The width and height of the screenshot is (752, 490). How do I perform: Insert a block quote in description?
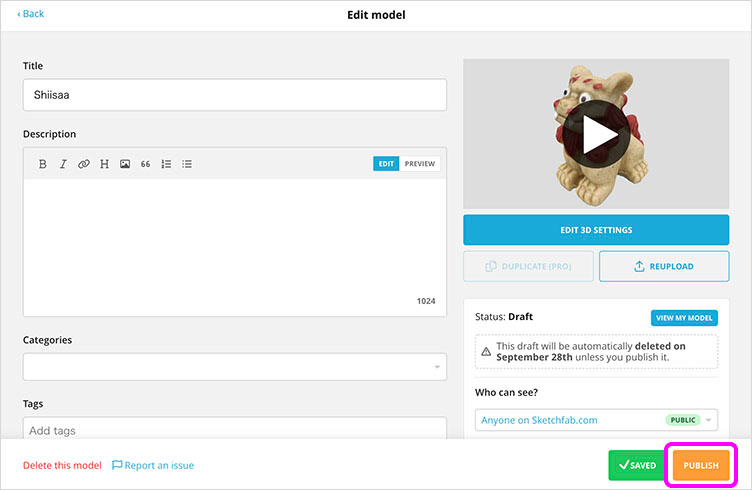tap(145, 164)
